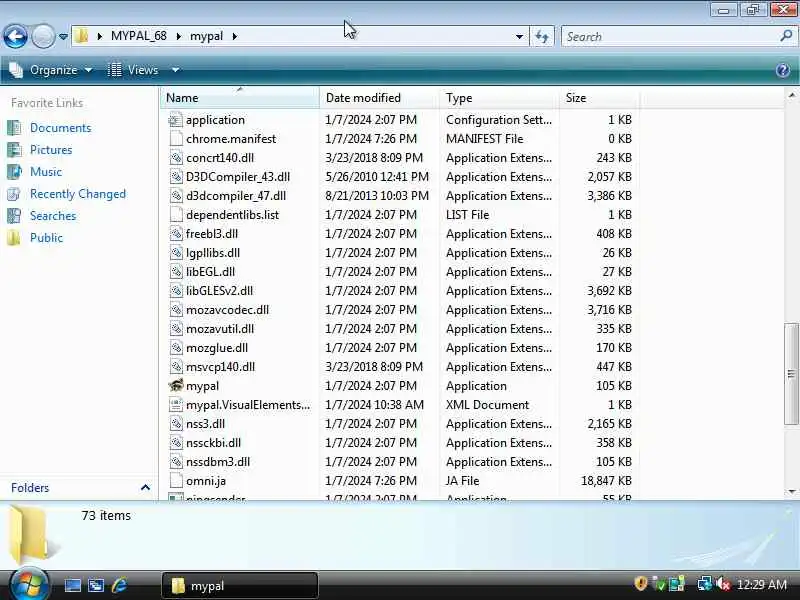Select mozavutil.dll file icon
Image resolution: width=800 pixels, height=600 pixels.
point(175,329)
